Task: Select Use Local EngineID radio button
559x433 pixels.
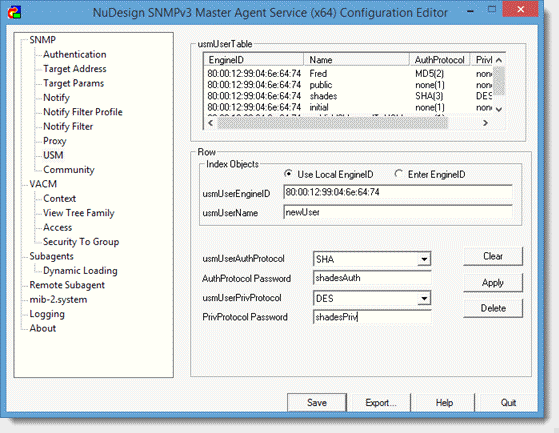Action: point(288,174)
